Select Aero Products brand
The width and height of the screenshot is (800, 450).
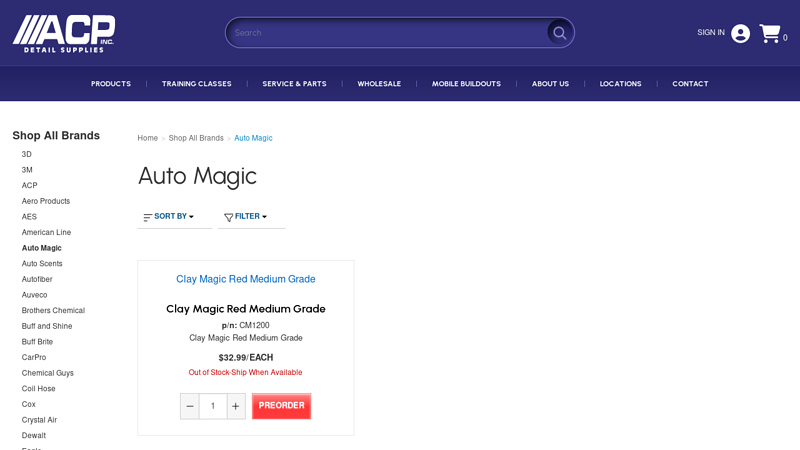coord(46,201)
